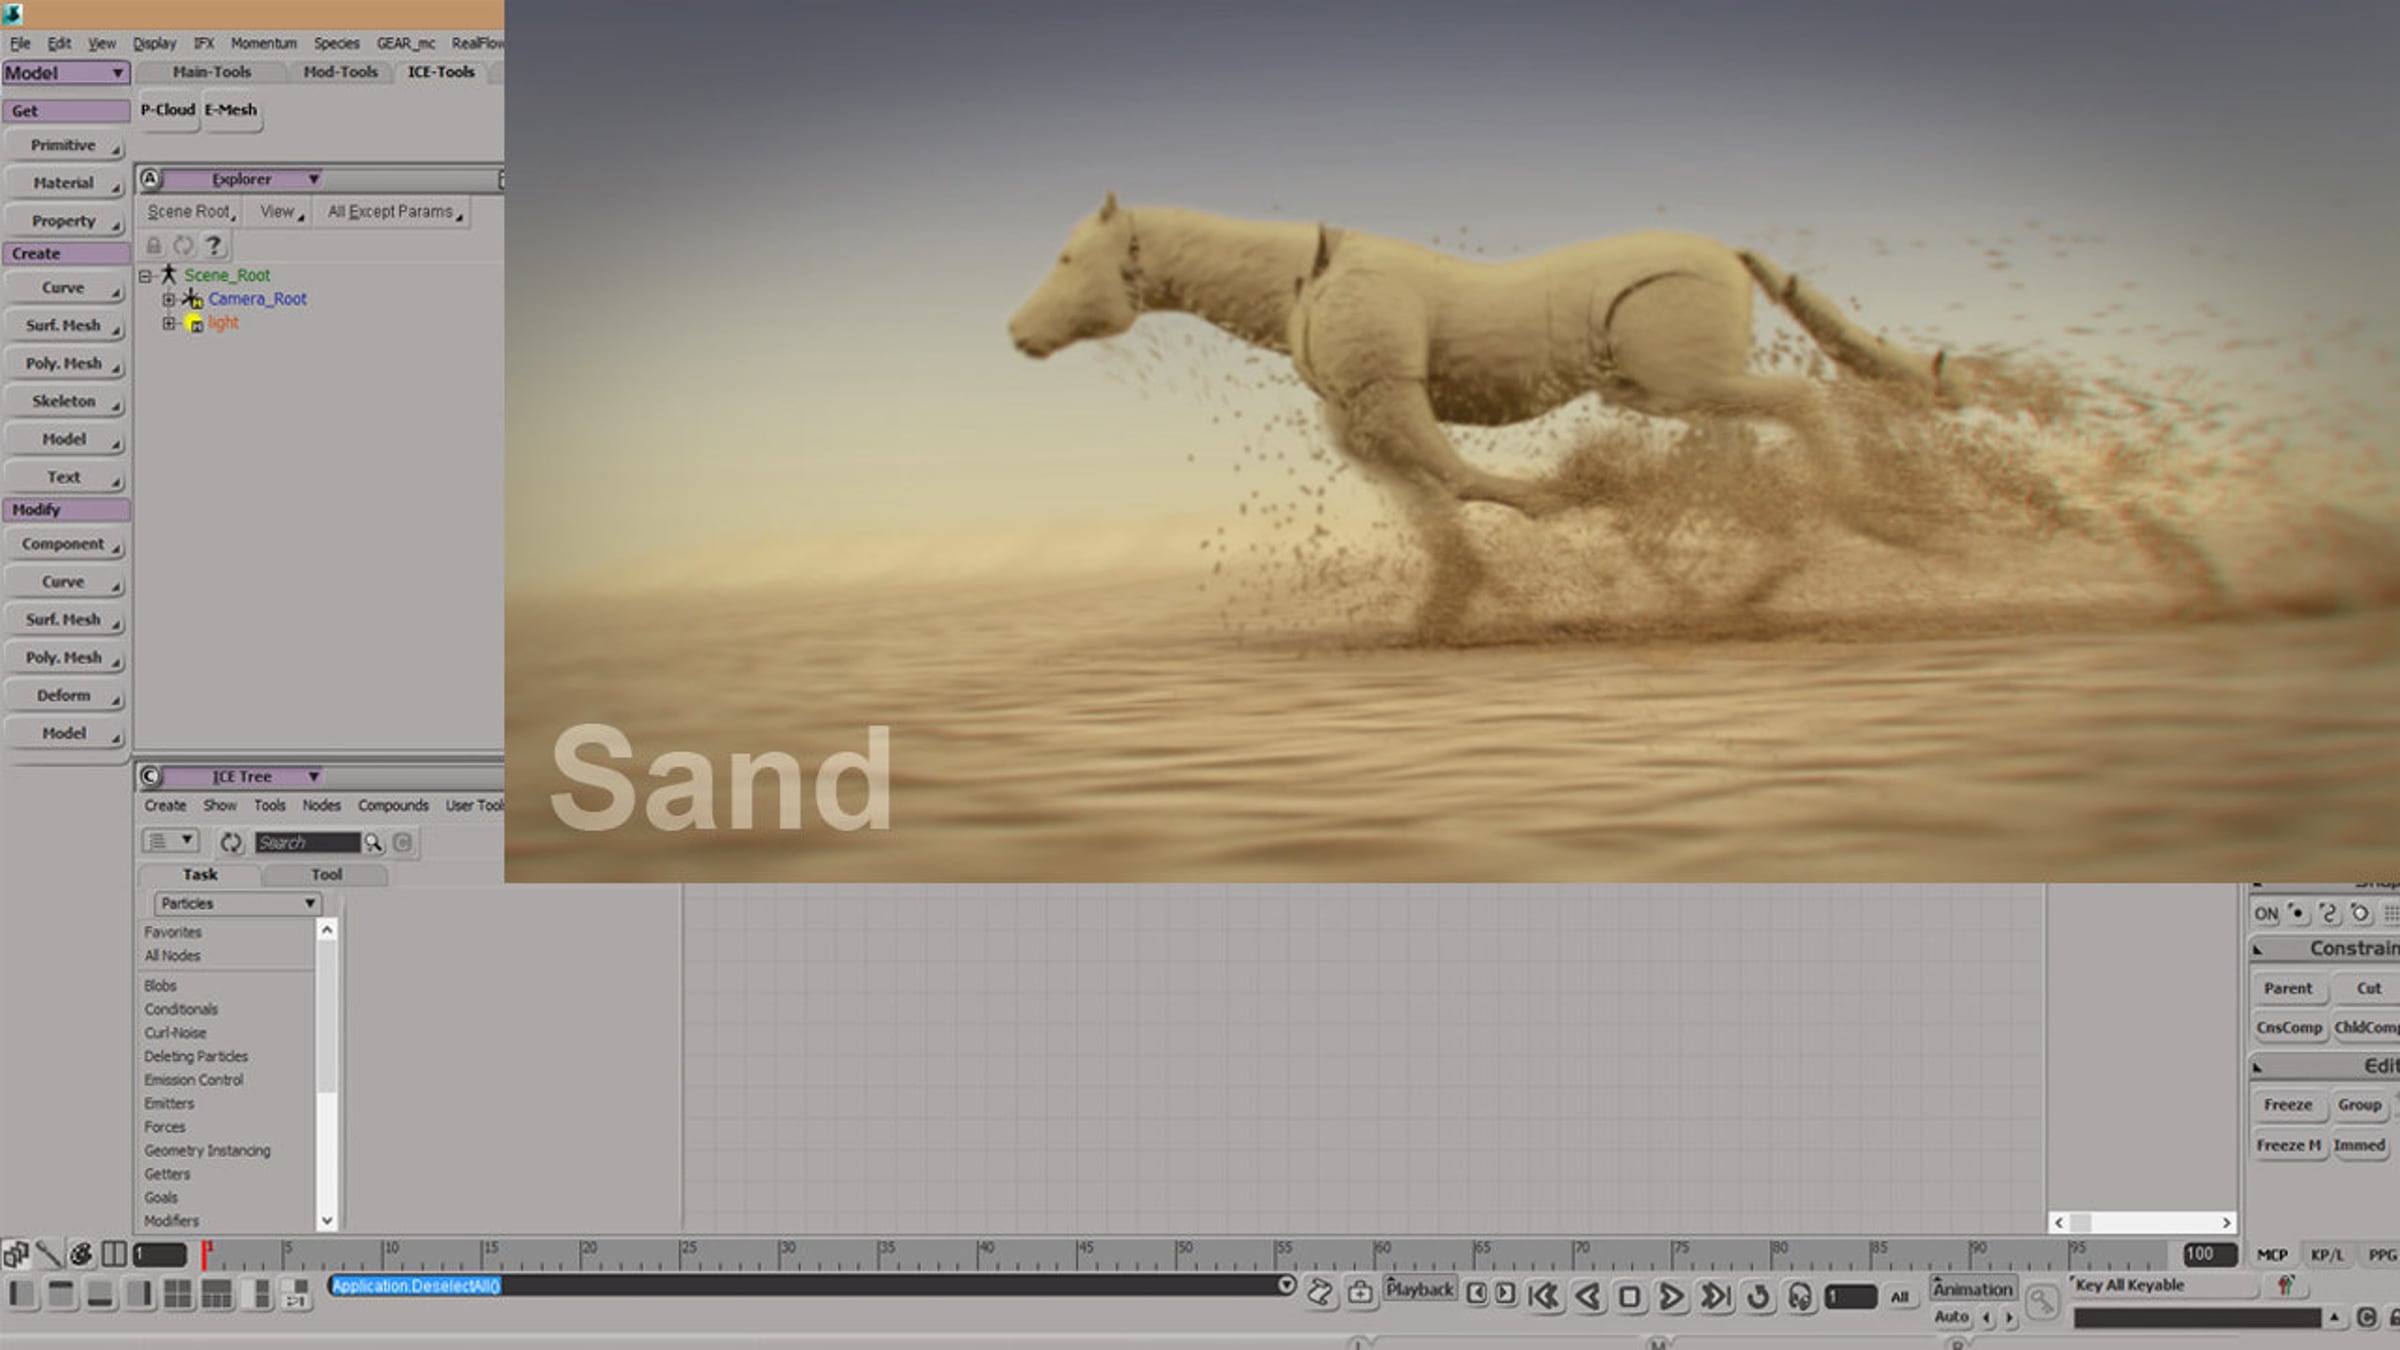Toggle the Snap ON button
This screenshot has height=1350, width=2400.
click(2266, 913)
